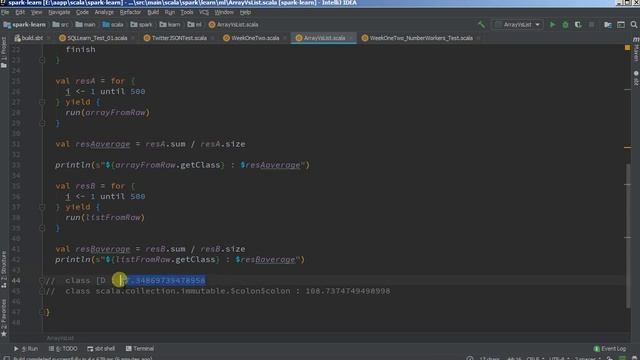Click the run(listFromRow) call
Image resolution: width=640 pixels, height=360 pixels.
(x=105, y=218)
